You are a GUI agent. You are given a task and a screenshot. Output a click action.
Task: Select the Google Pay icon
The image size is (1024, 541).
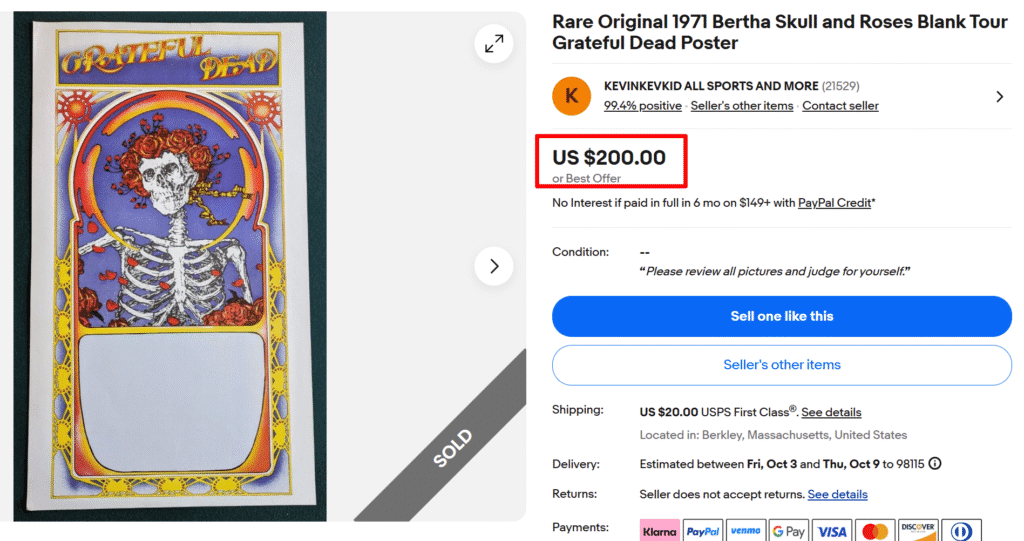coord(789,531)
